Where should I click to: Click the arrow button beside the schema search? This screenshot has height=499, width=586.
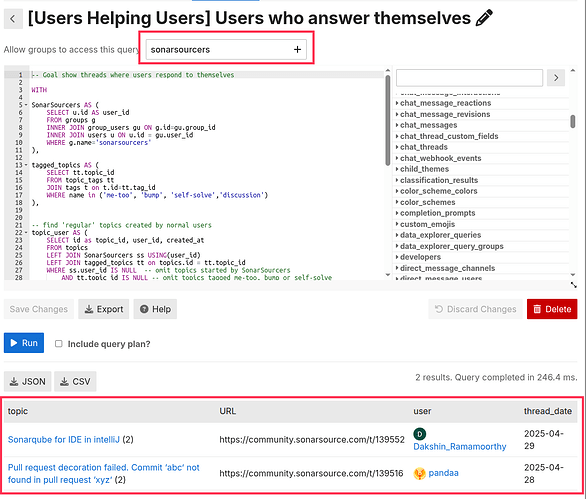click(x=556, y=78)
